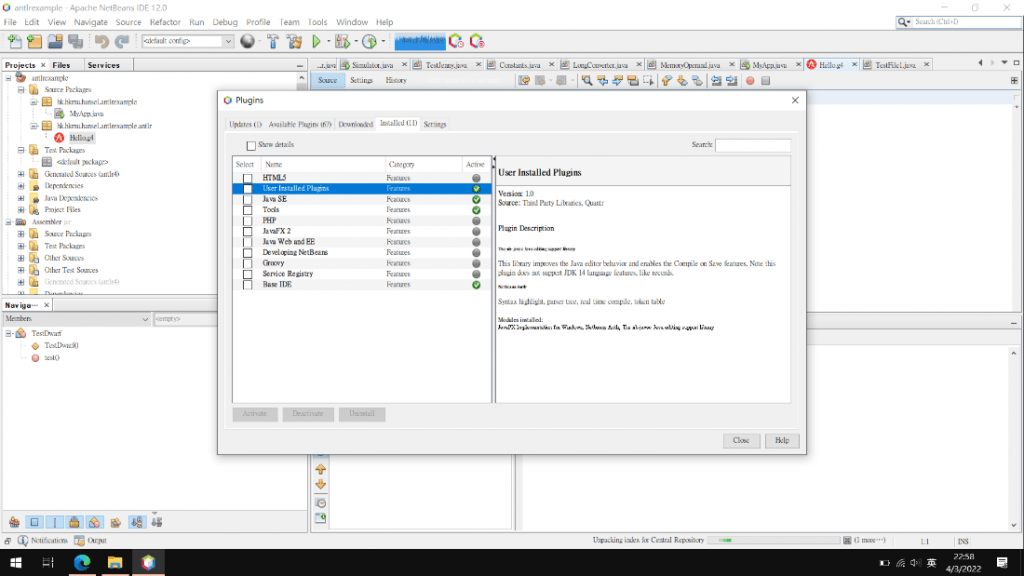
Task: Tick the checkbox for HTML5 plugin
Action: pyautogui.click(x=247, y=178)
